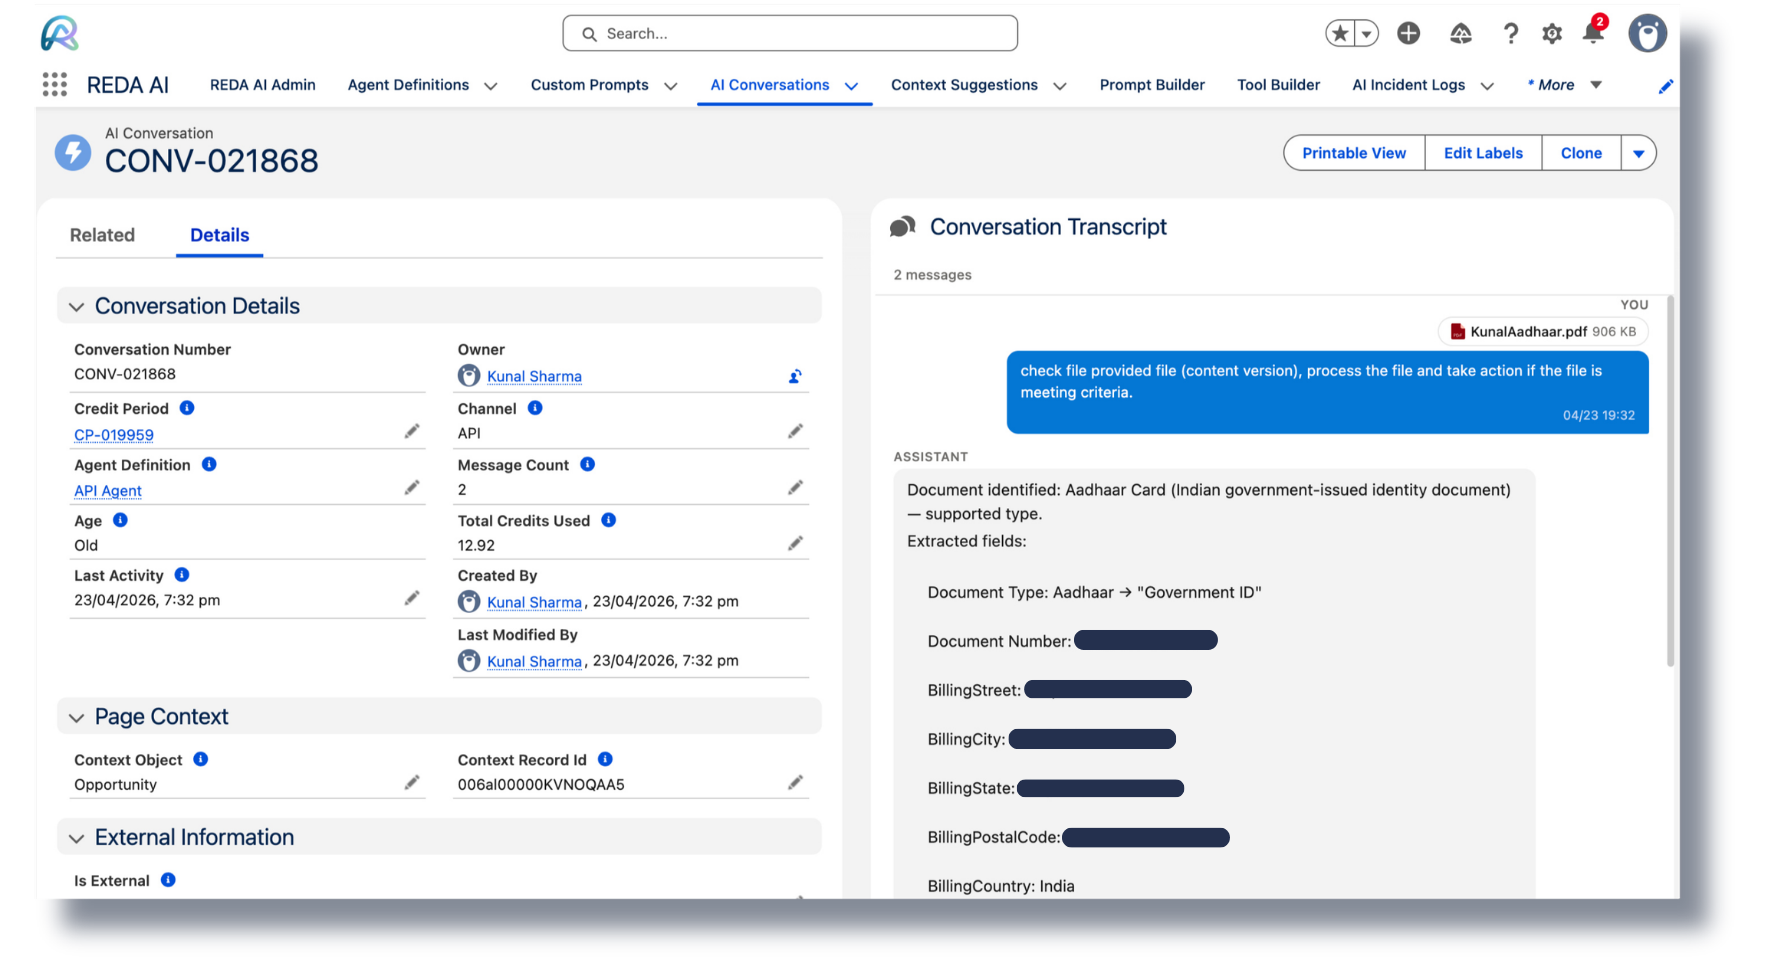Open Prompt Builder from the navigation bar
Screen dimensions: 1772x964
(x=1151, y=85)
